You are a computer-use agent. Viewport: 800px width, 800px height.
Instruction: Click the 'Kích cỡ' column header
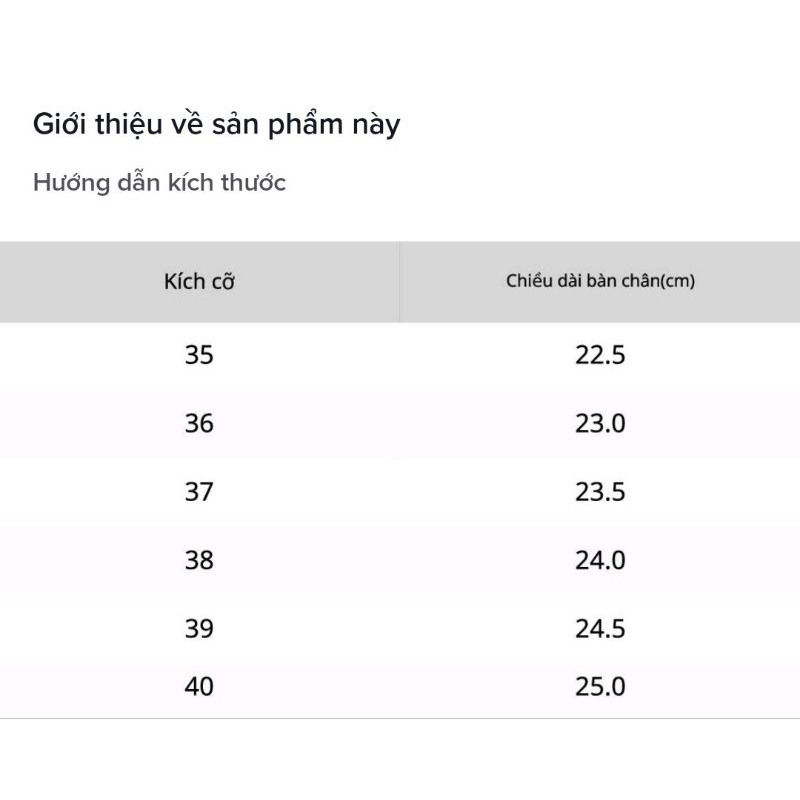pos(199,281)
